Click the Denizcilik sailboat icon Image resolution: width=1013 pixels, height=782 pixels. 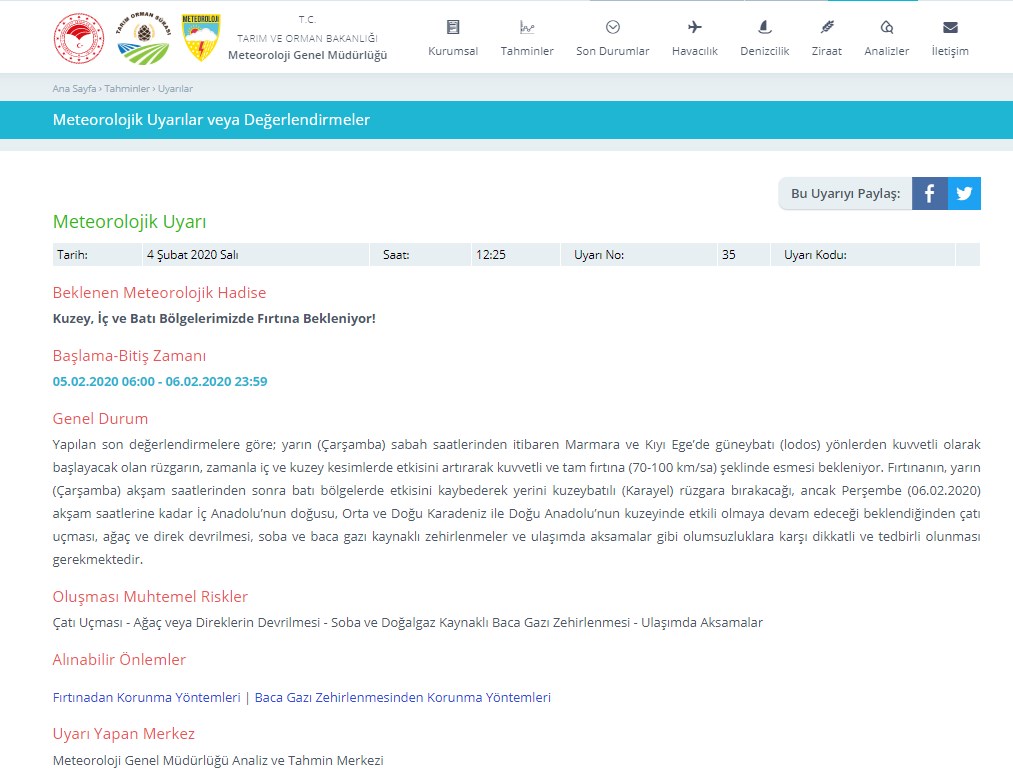tap(764, 27)
